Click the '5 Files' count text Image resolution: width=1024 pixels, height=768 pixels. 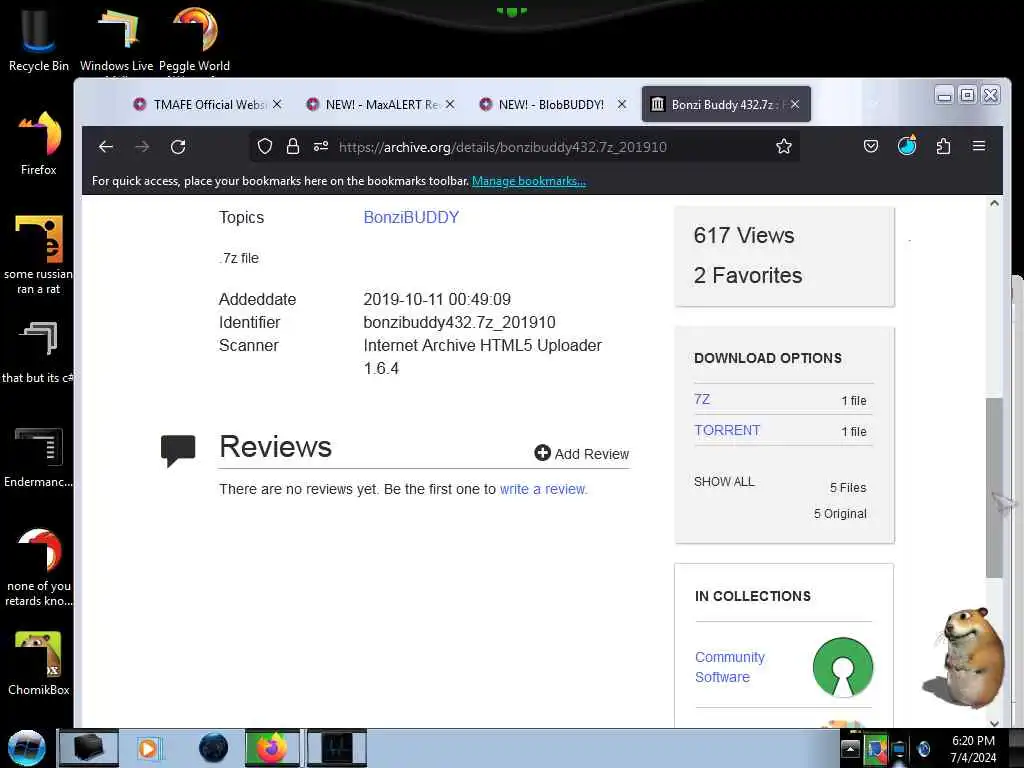tap(848, 488)
